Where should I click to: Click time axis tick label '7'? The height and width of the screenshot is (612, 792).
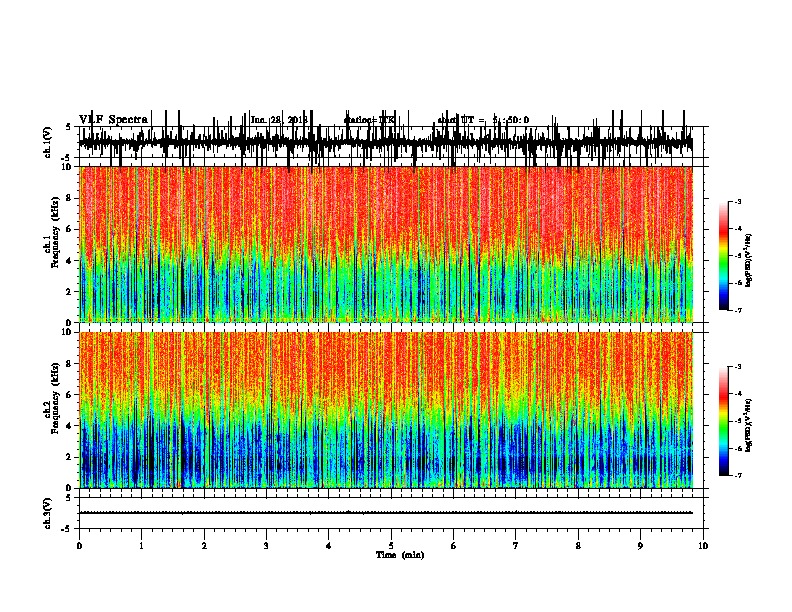coord(516,546)
